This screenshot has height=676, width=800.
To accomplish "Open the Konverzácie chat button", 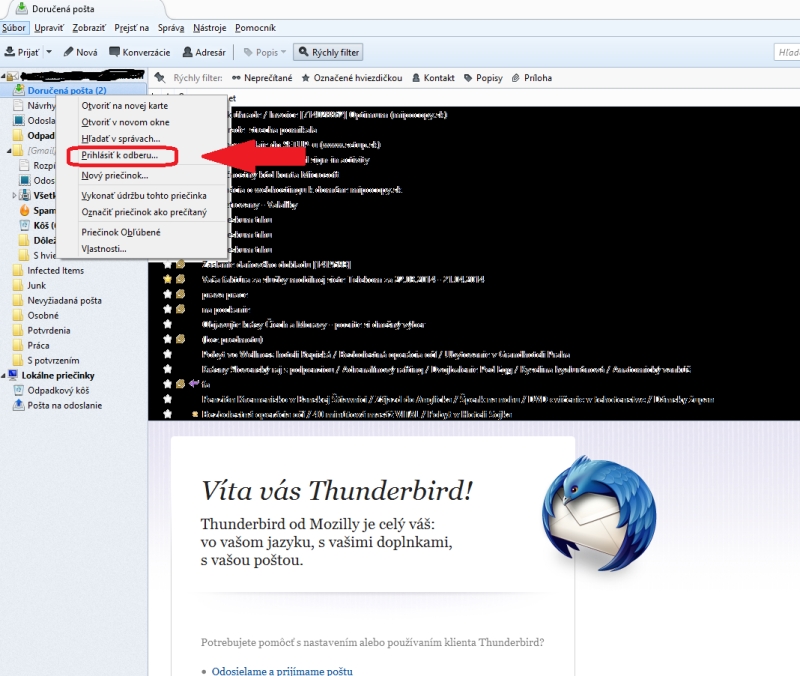I will pos(139,52).
